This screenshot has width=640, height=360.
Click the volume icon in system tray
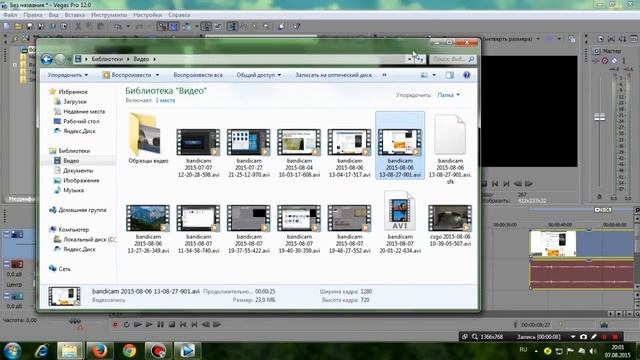coord(593,351)
